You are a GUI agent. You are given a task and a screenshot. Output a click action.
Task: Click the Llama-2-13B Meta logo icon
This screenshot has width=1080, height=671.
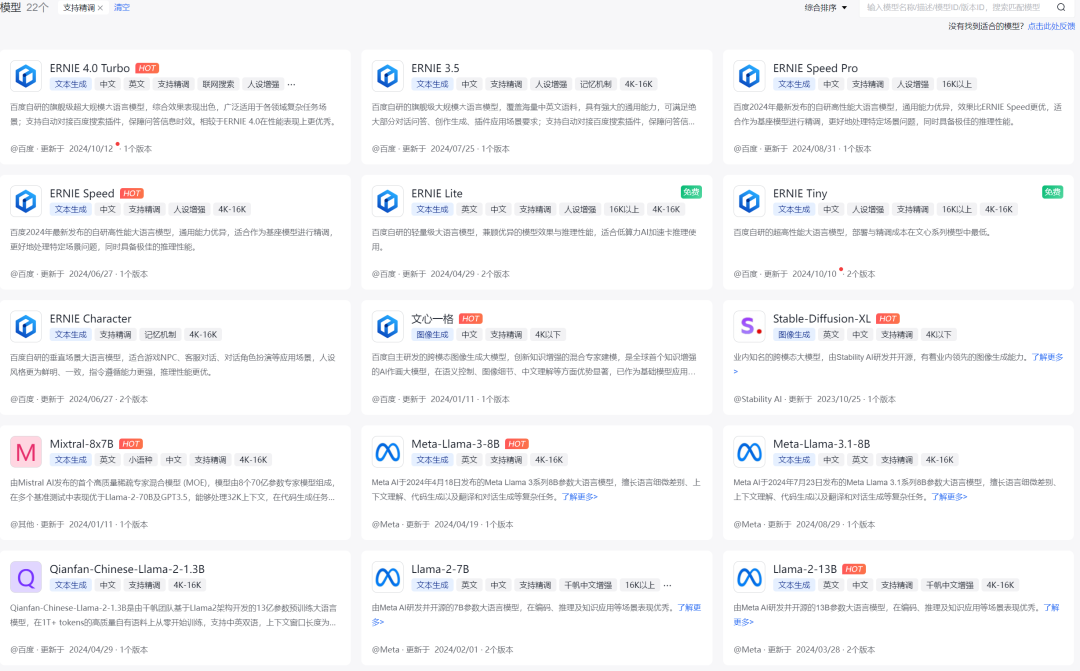(749, 576)
